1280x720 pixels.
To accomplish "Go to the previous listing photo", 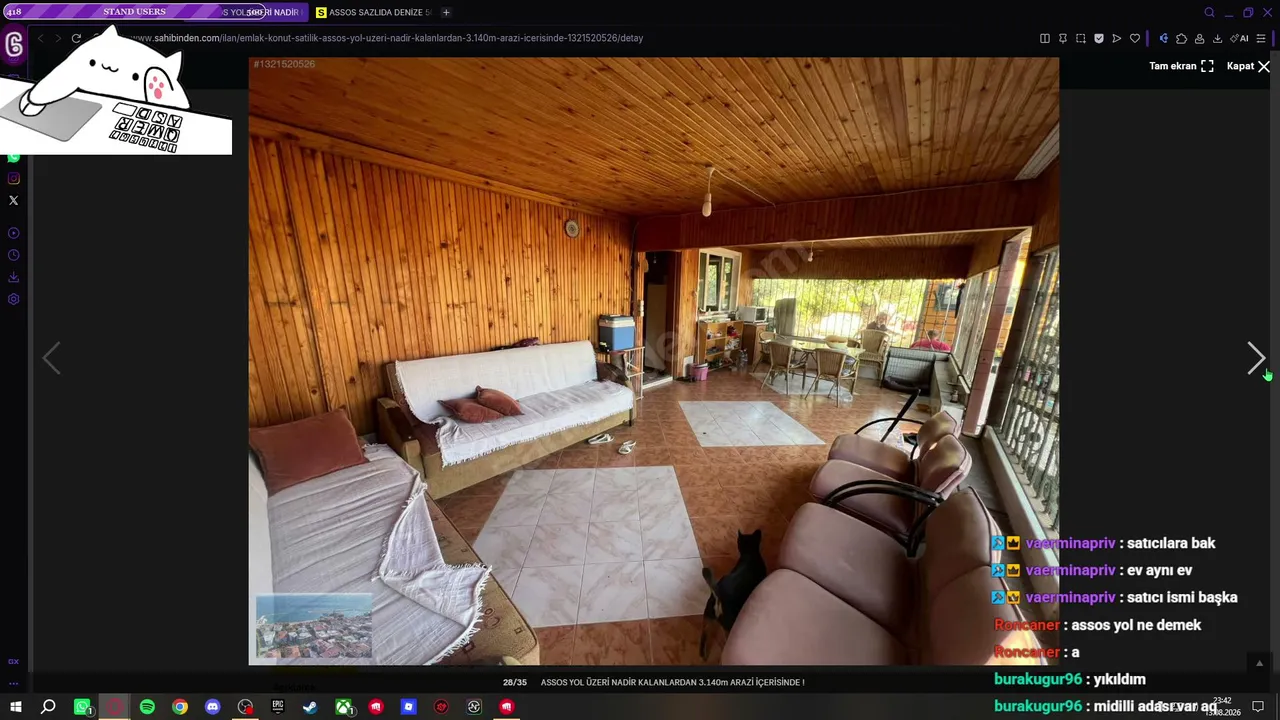I will pyautogui.click(x=51, y=358).
